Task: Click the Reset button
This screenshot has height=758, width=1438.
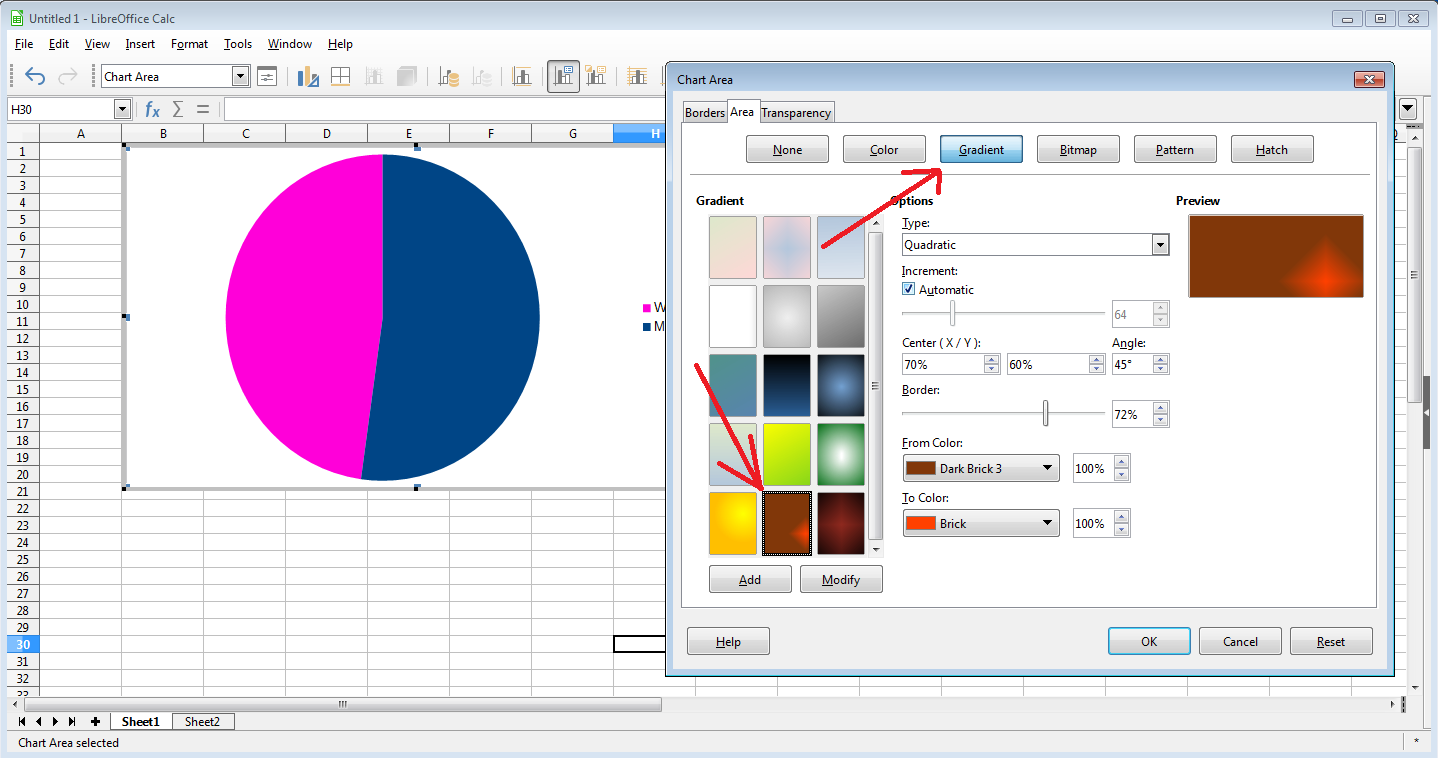Action: pos(1331,641)
